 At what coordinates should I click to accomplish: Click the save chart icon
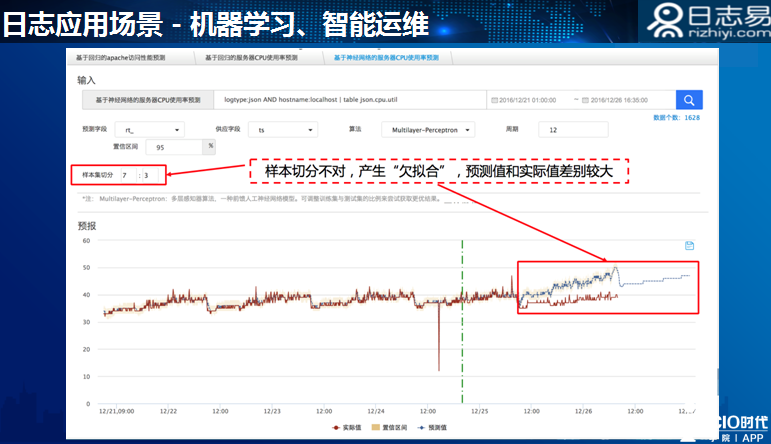tap(689, 245)
